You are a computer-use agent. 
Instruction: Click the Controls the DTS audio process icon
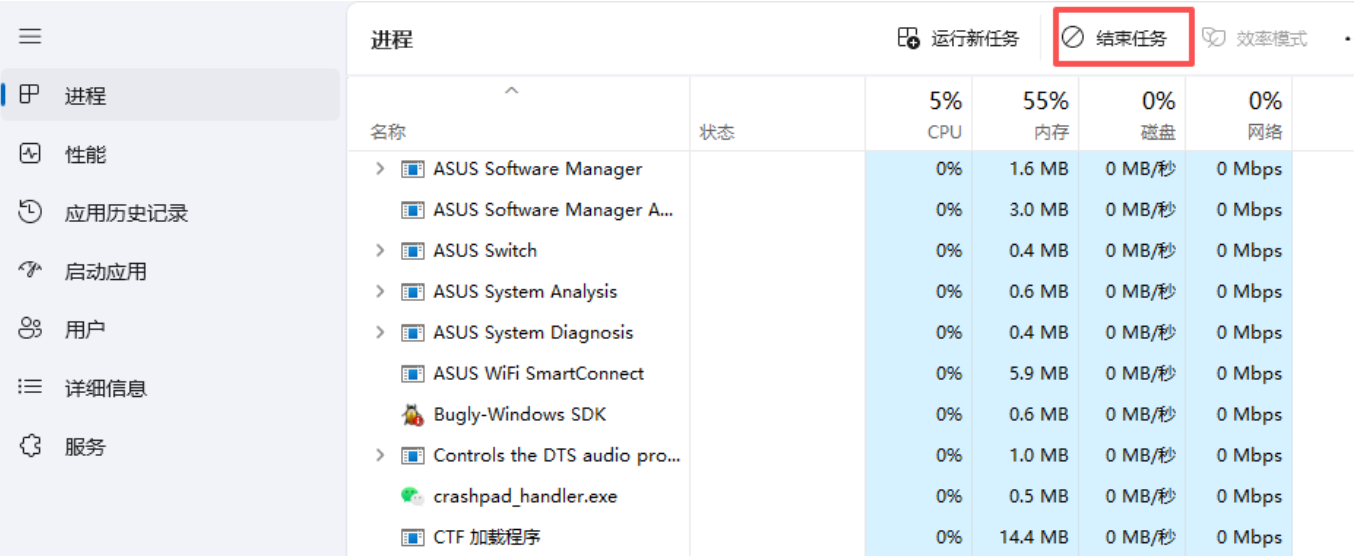pos(412,456)
